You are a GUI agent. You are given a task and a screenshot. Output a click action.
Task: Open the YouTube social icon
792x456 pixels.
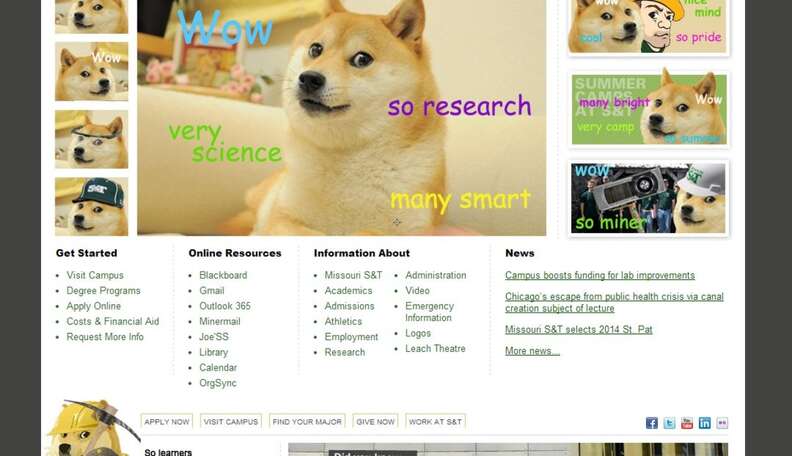click(687, 423)
